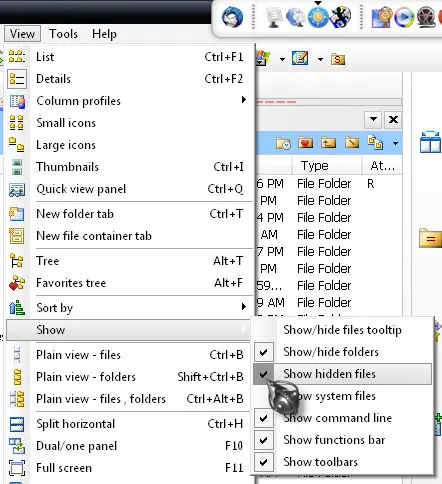Click the red heart favorites folder icon
442x484 pixels.
pyautogui.click(x=306, y=143)
